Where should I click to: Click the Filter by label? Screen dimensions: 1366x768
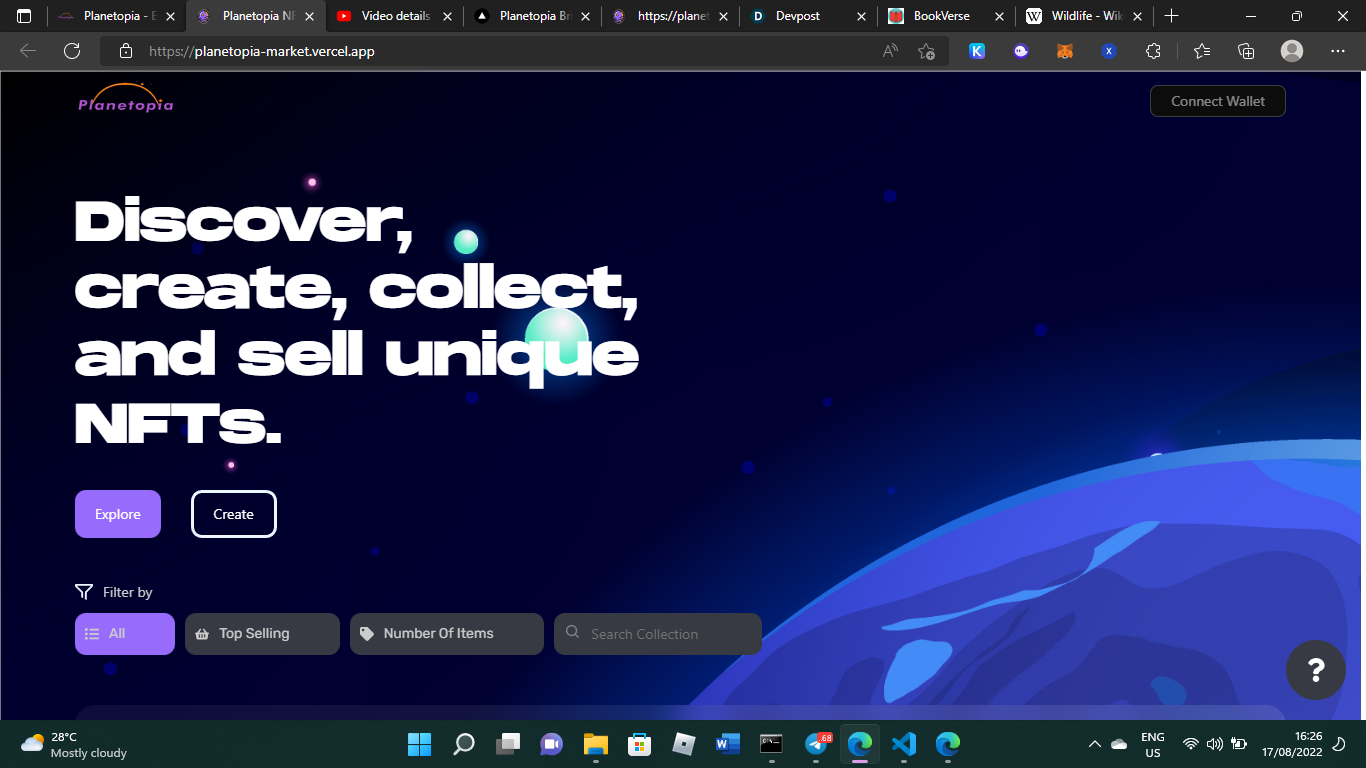point(127,592)
